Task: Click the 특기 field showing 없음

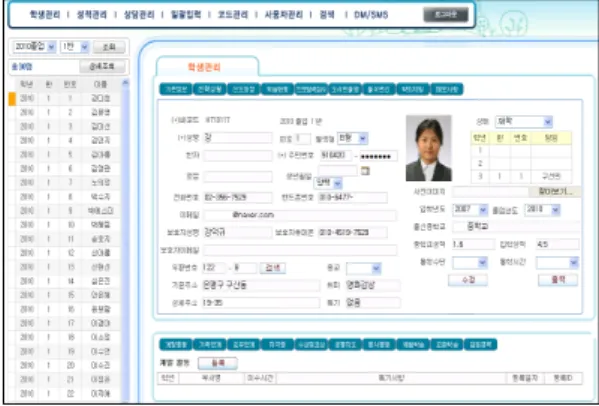Action: pyautogui.click(x=372, y=303)
